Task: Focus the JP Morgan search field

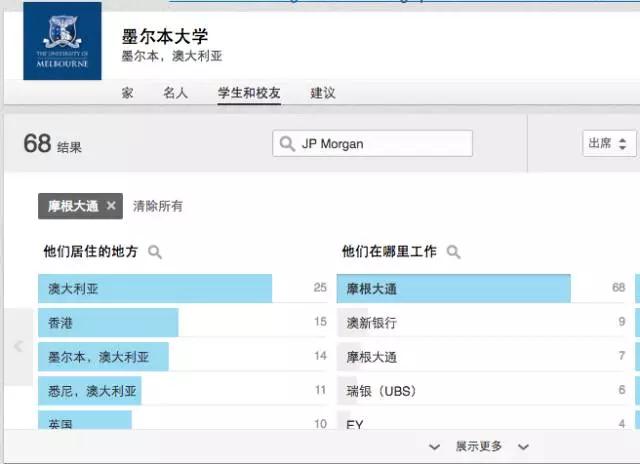Action: click(380, 144)
